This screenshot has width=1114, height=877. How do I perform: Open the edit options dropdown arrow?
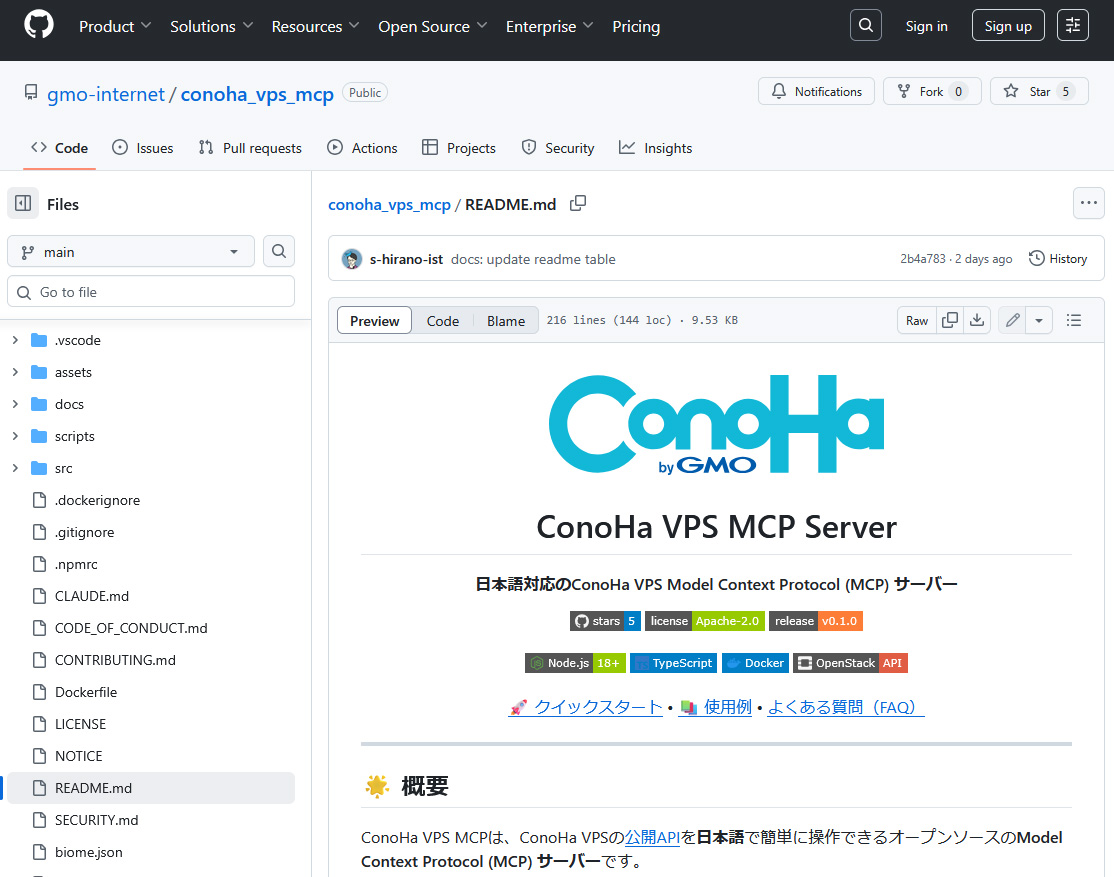pyautogui.click(x=1039, y=321)
